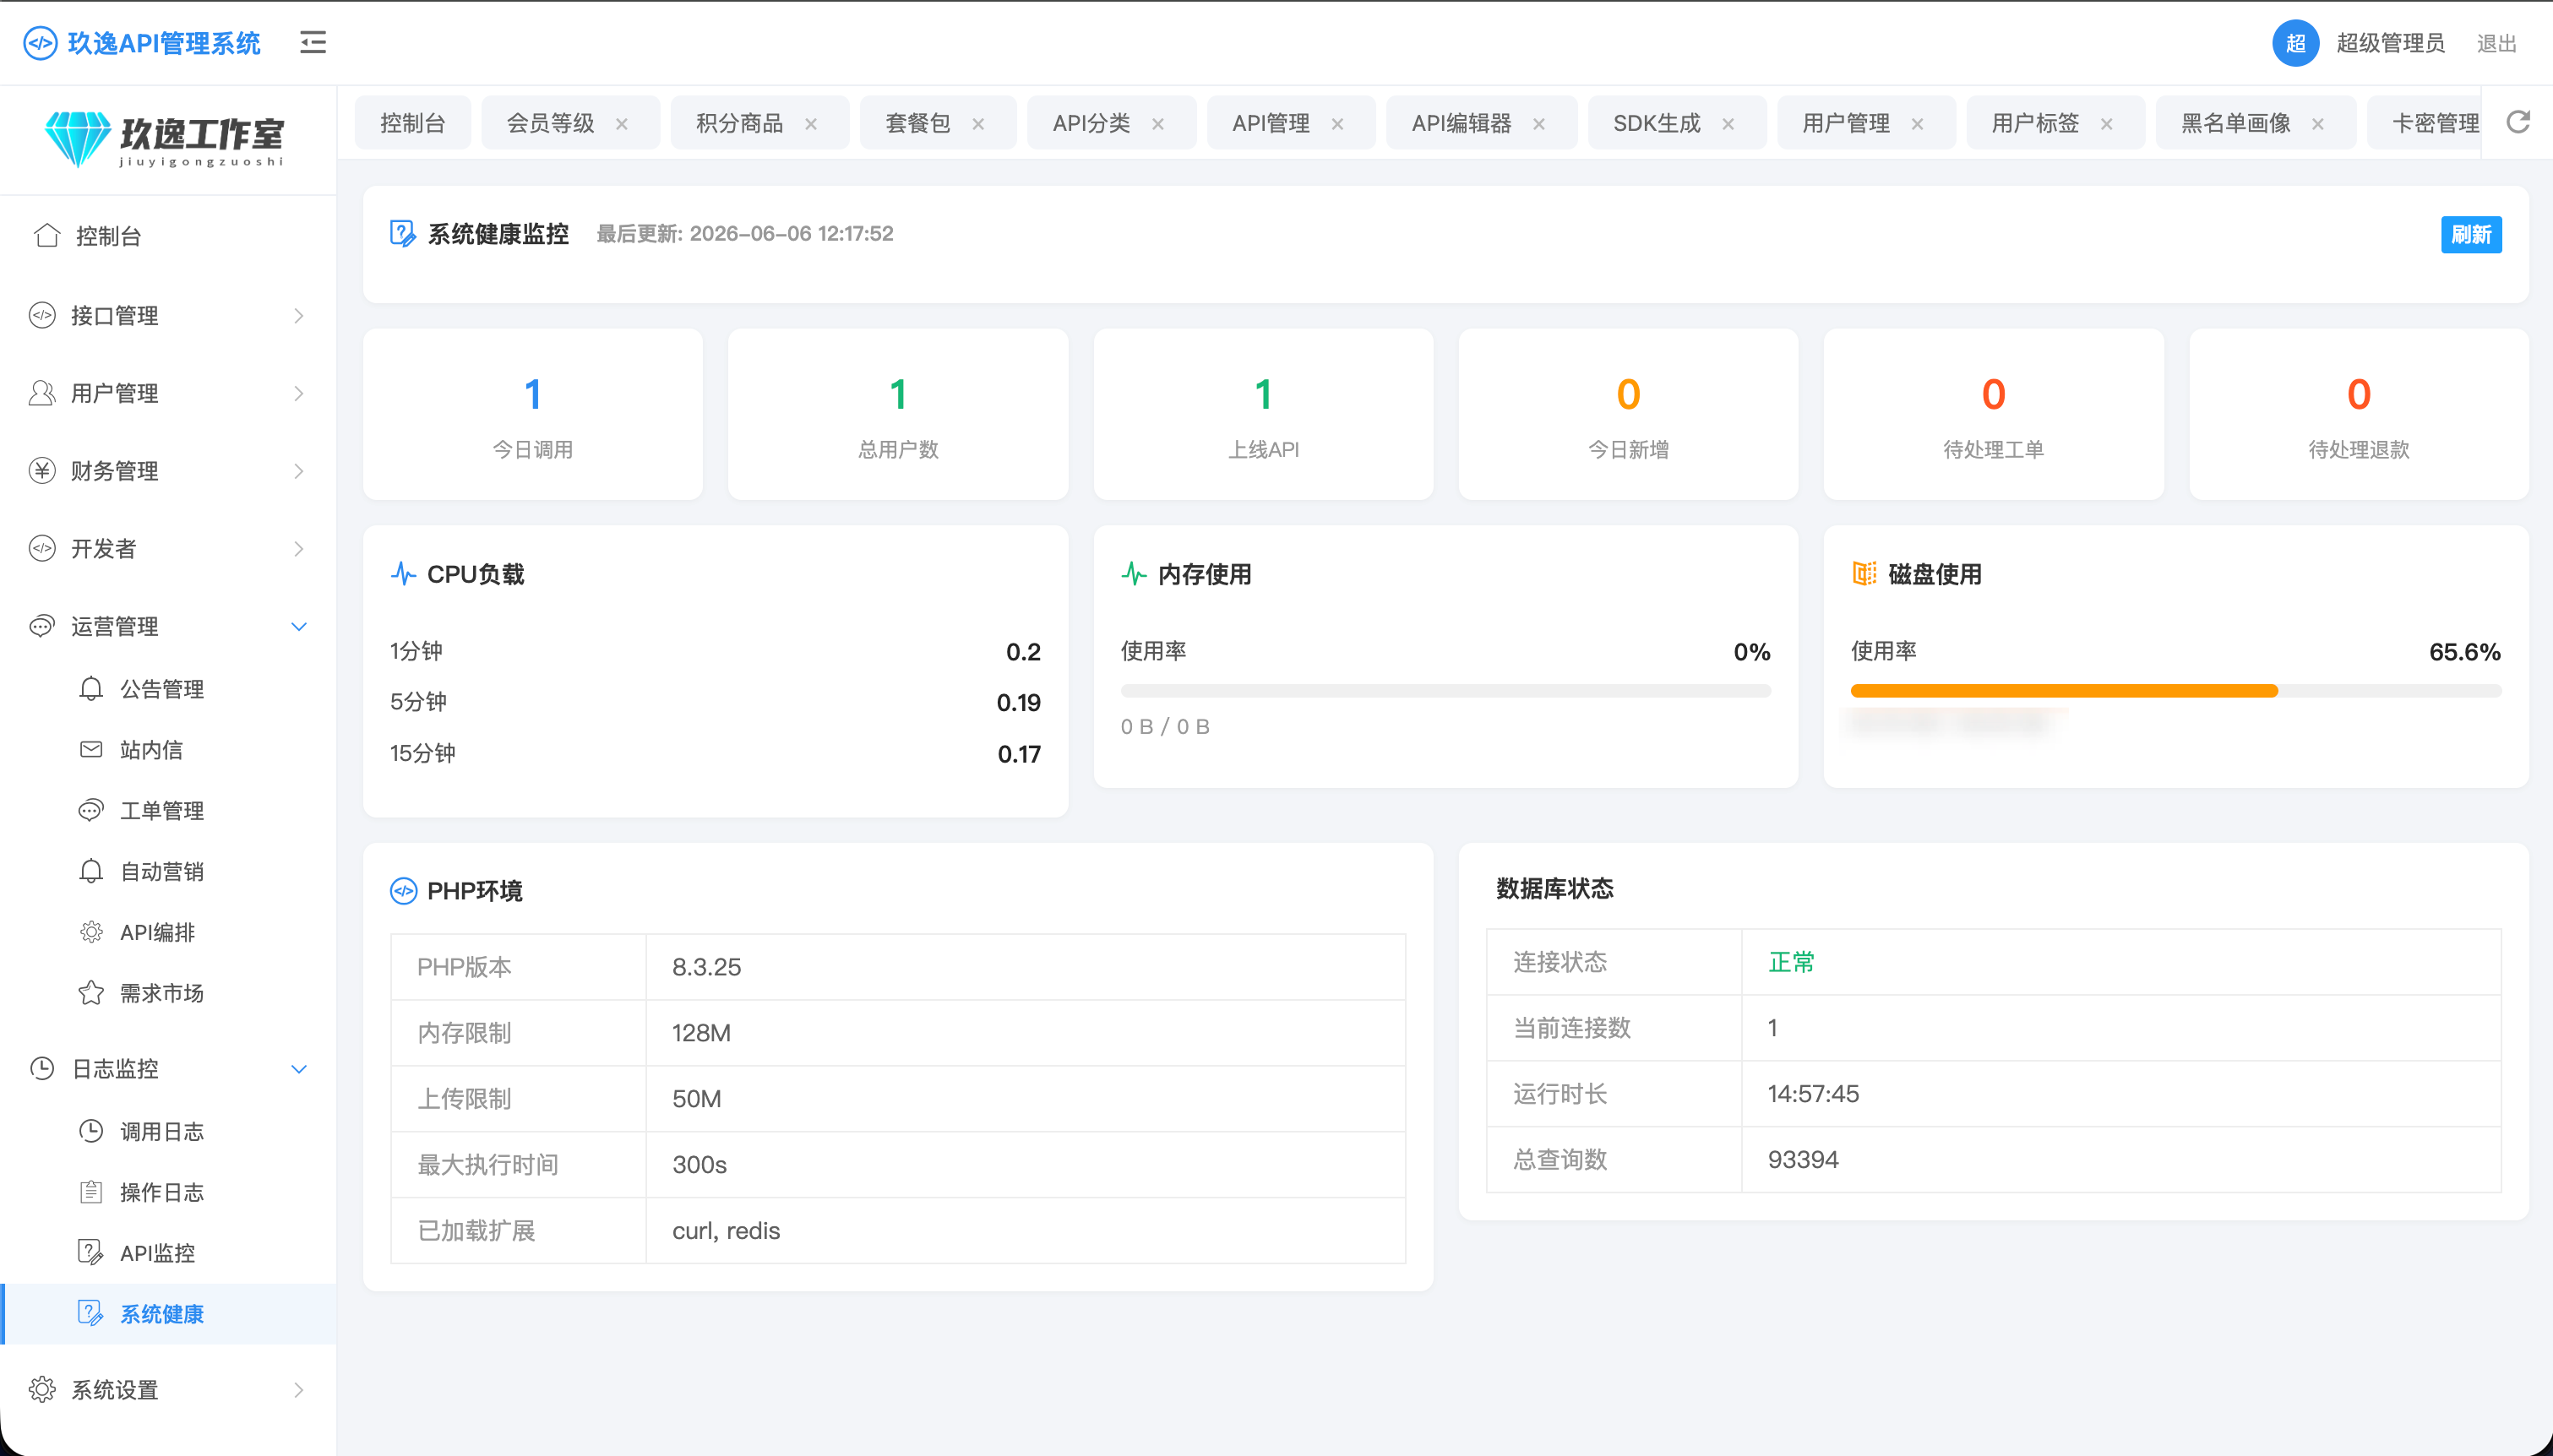Click the 需求市场 star icon

point(91,992)
